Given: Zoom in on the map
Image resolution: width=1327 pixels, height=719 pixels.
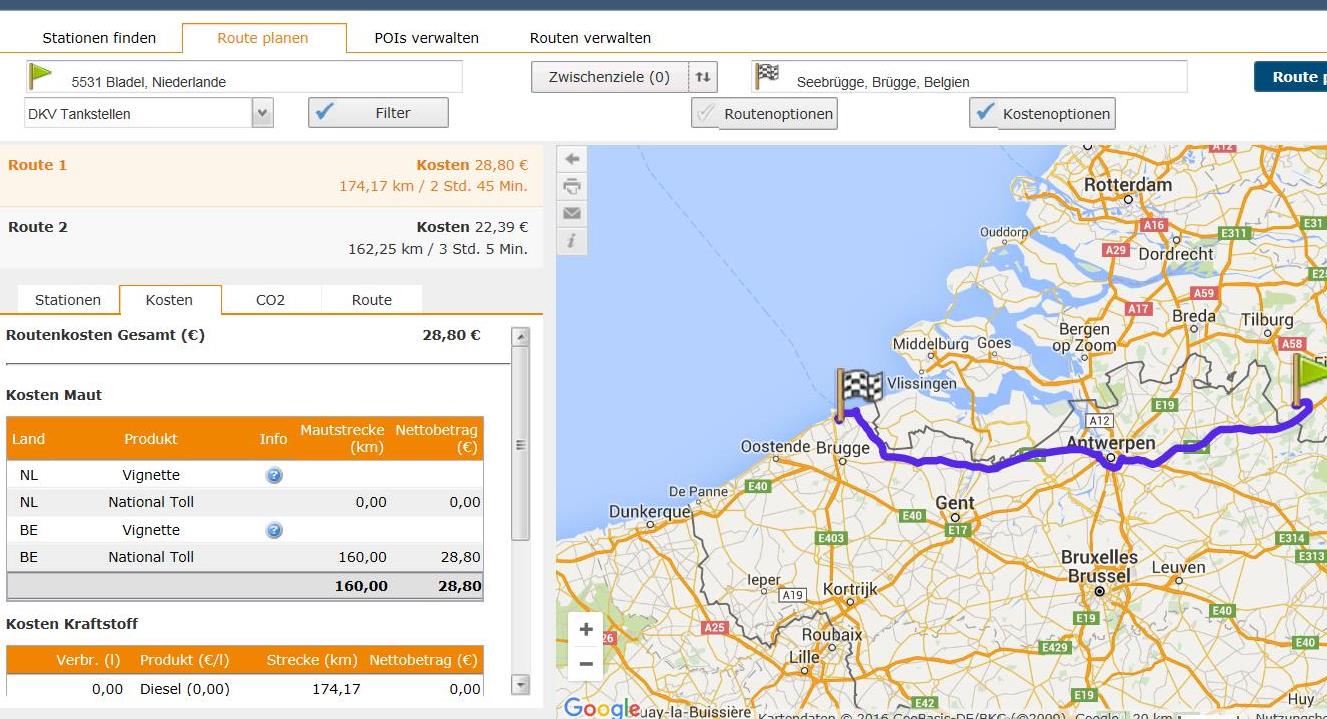Looking at the screenshot, I should tap(586, 630).
